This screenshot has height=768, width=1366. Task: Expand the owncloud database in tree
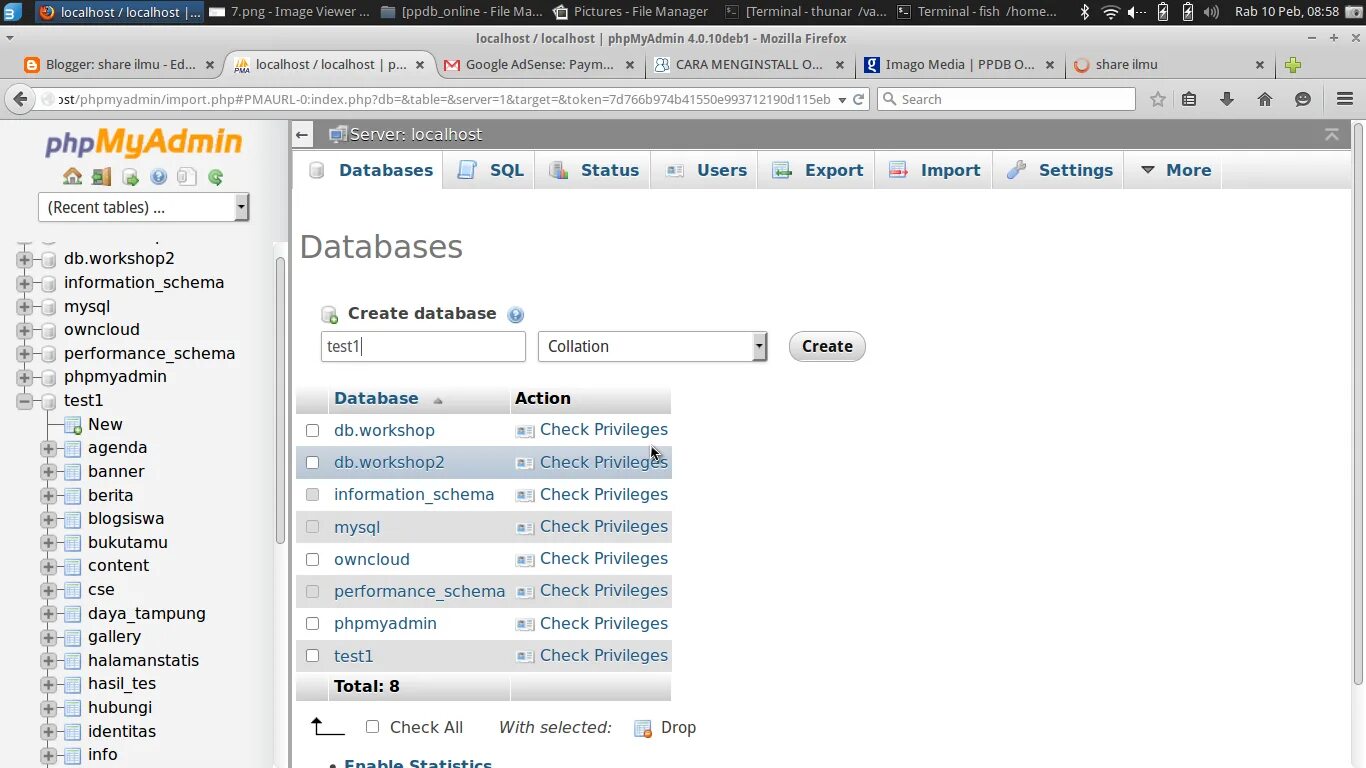(24, 330)
